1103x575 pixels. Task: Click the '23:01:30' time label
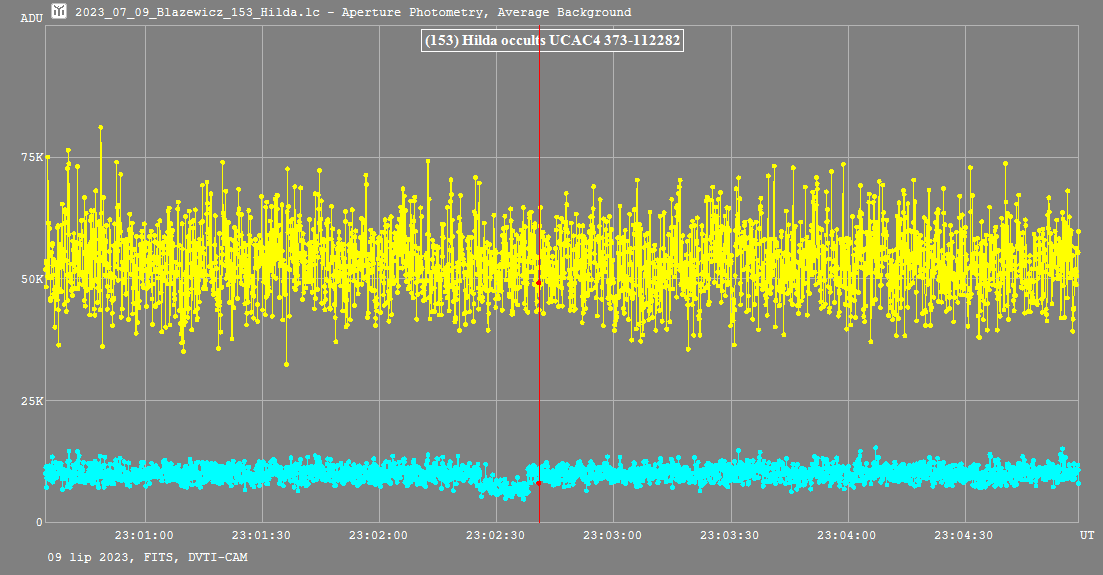261,535
